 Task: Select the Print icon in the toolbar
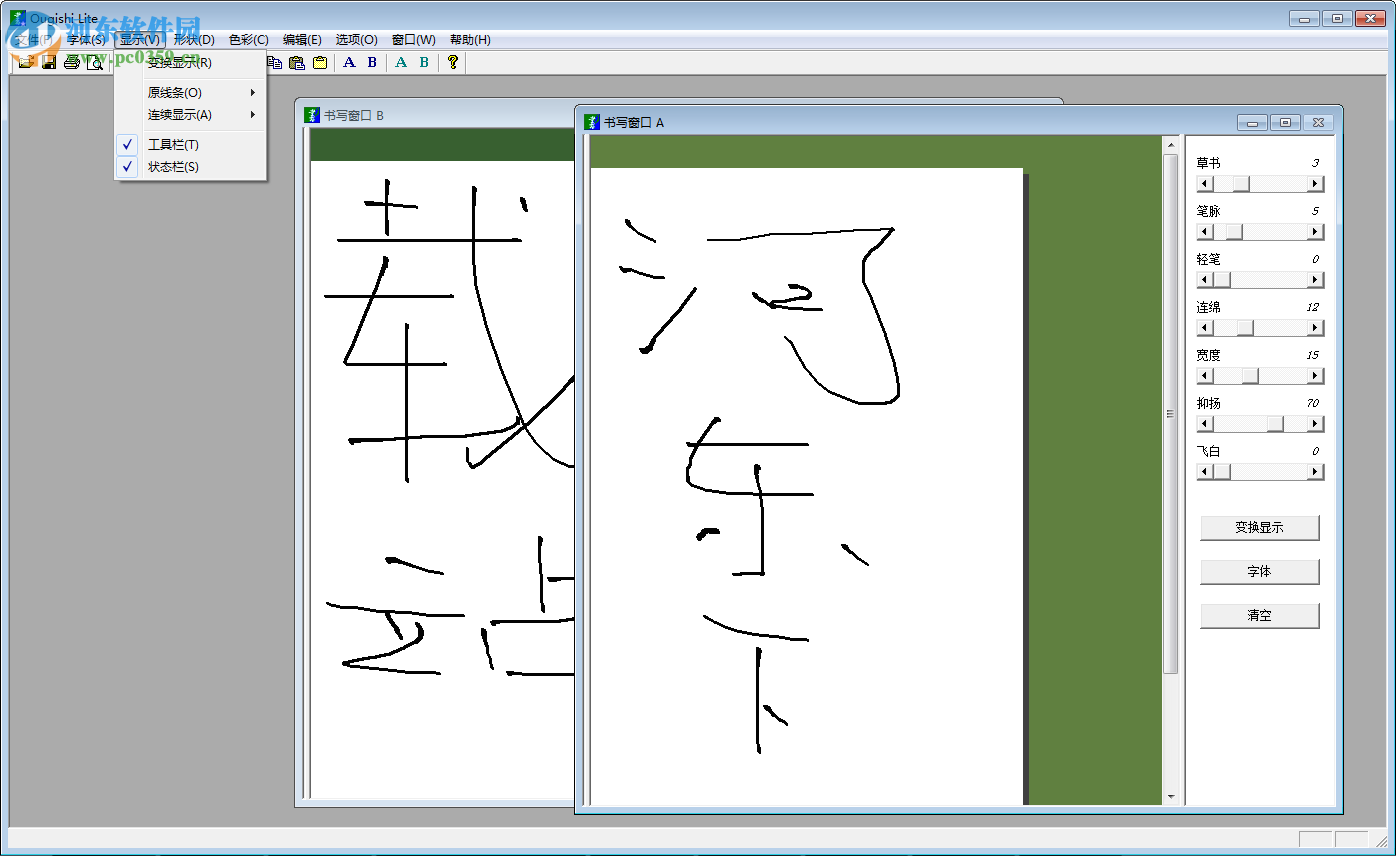(71, 62)
